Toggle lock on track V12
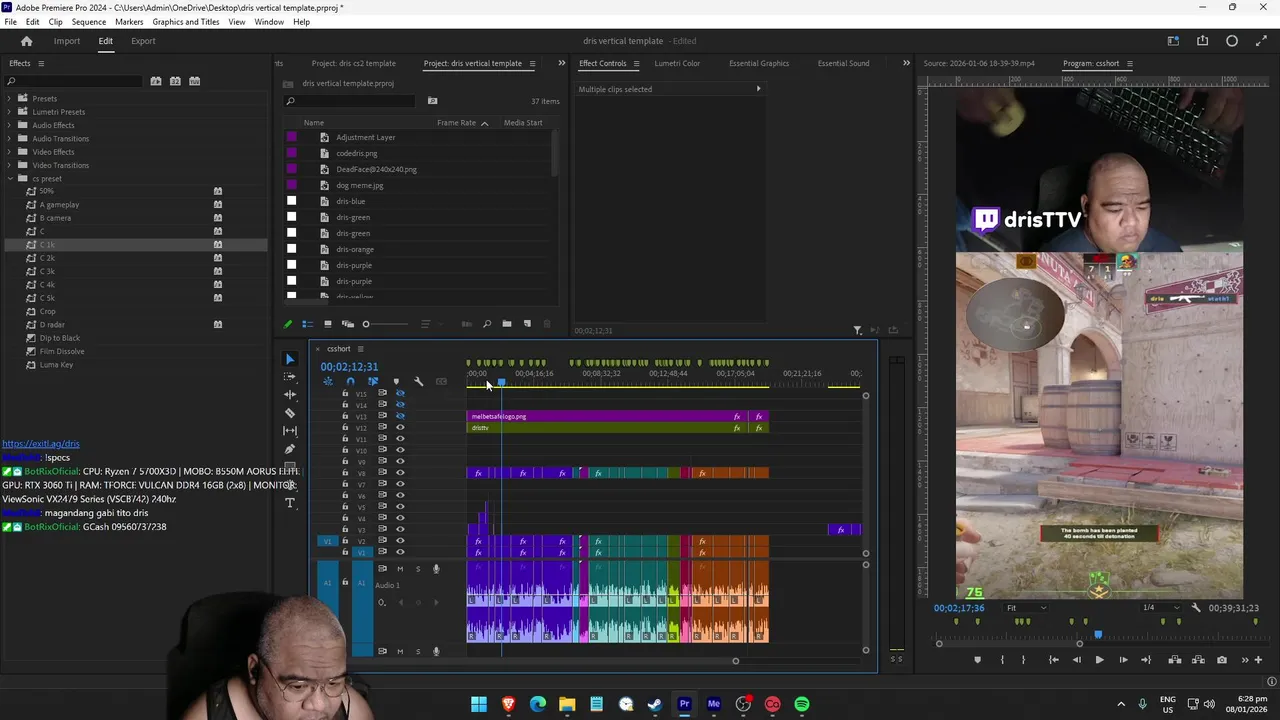This screenshot has height=720, width=1280. point(345,427)
